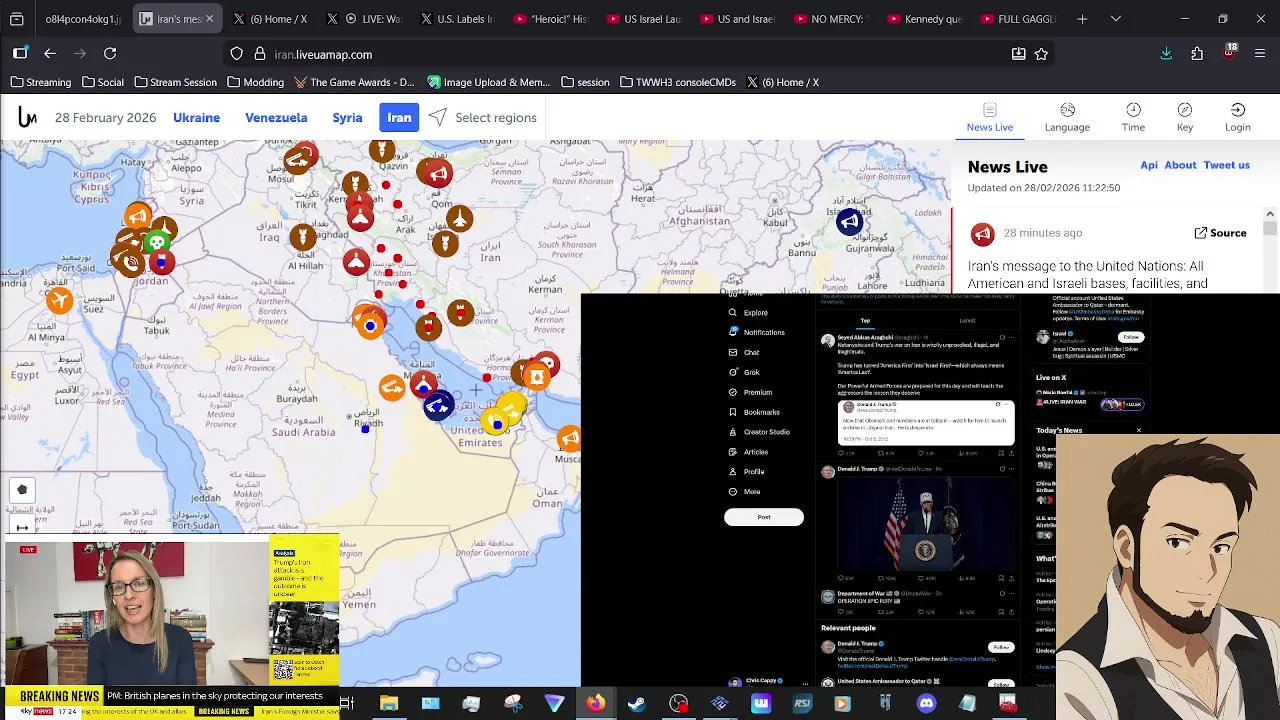1280x720 pixels.
Task: Open the session bookmarks folder
Action: 585,82
